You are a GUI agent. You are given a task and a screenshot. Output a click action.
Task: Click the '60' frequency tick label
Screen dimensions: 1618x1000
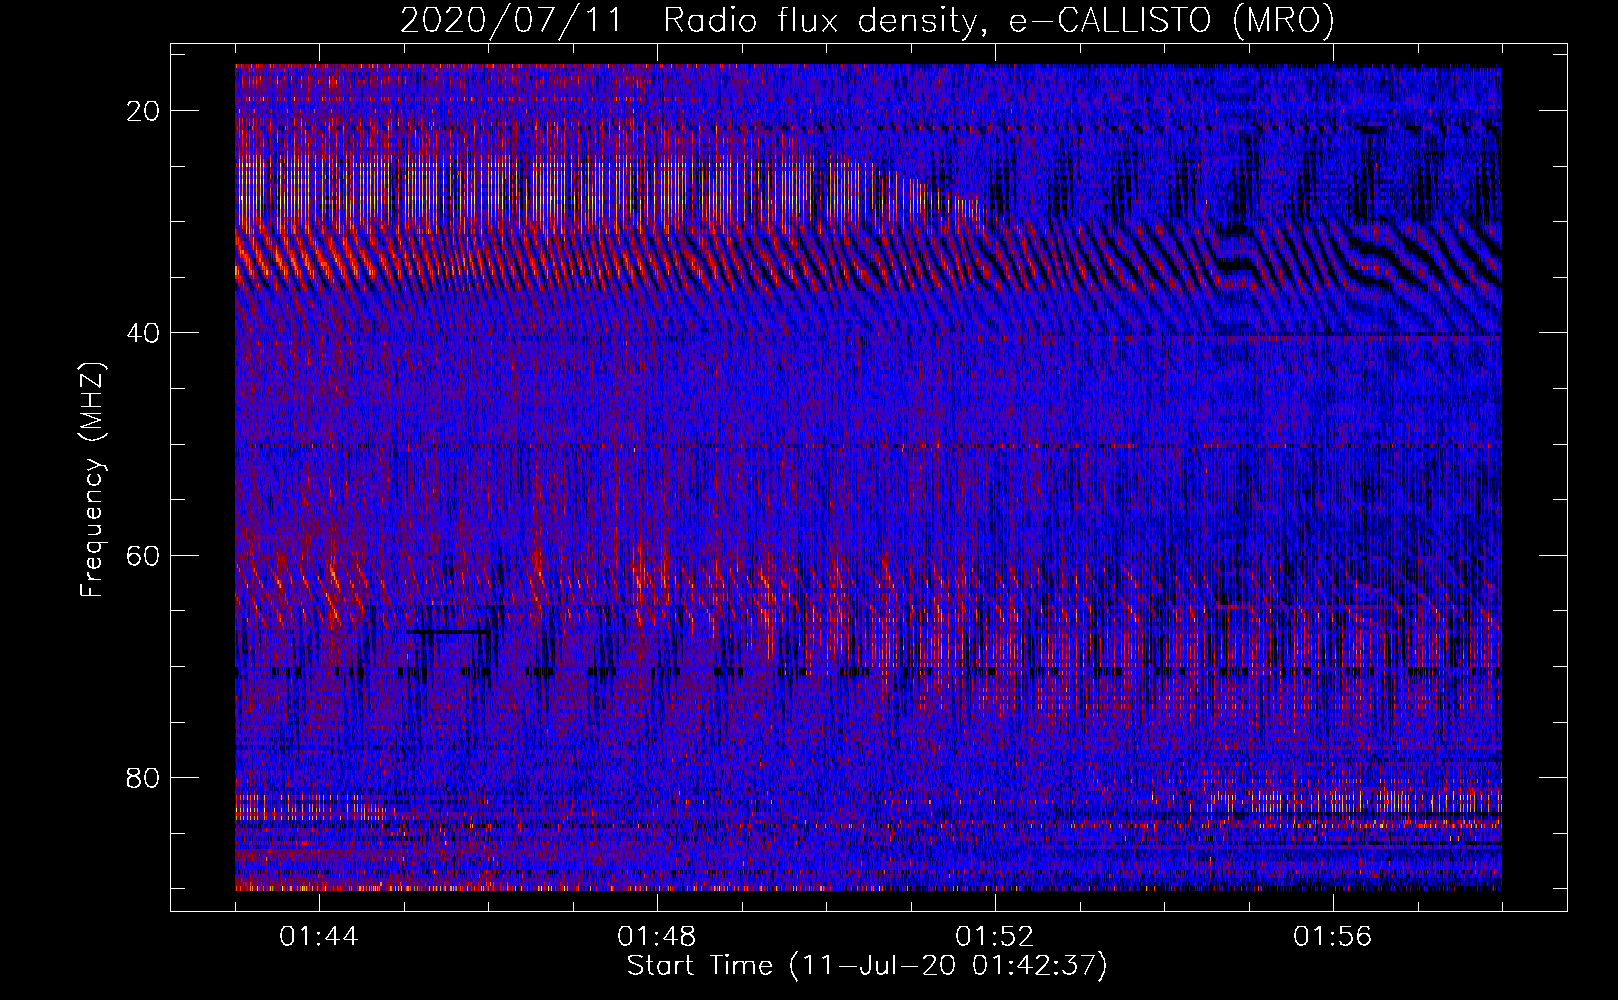pos(144,555)
